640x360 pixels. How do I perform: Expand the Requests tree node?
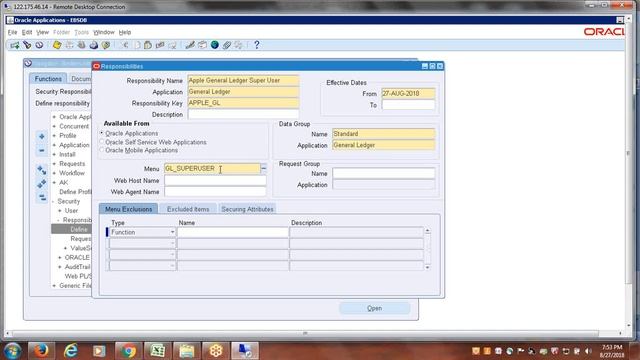(54, 164)
